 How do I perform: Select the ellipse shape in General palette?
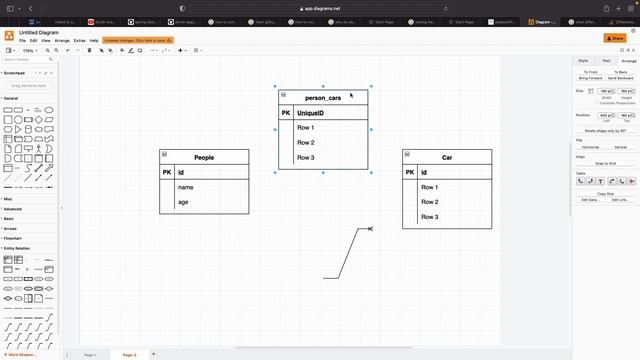tap(49, 110)
